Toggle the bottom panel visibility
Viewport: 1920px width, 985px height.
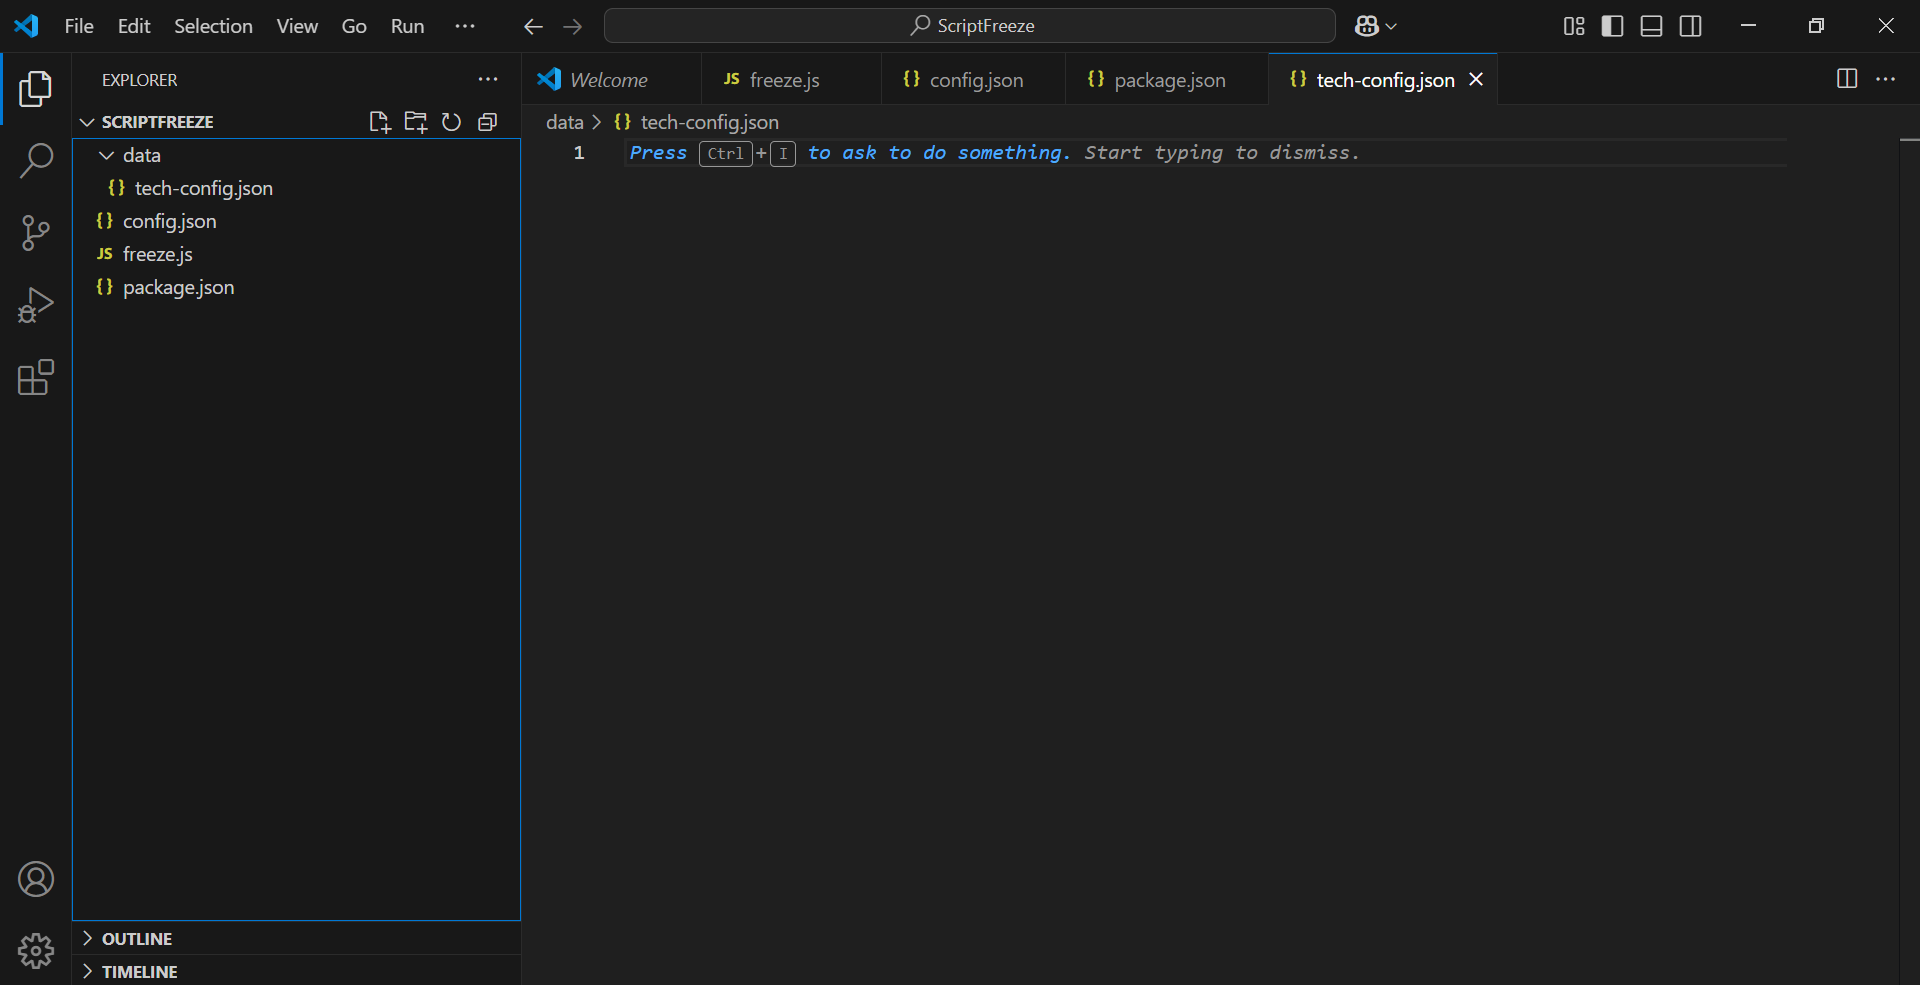tap(1652, 26)
